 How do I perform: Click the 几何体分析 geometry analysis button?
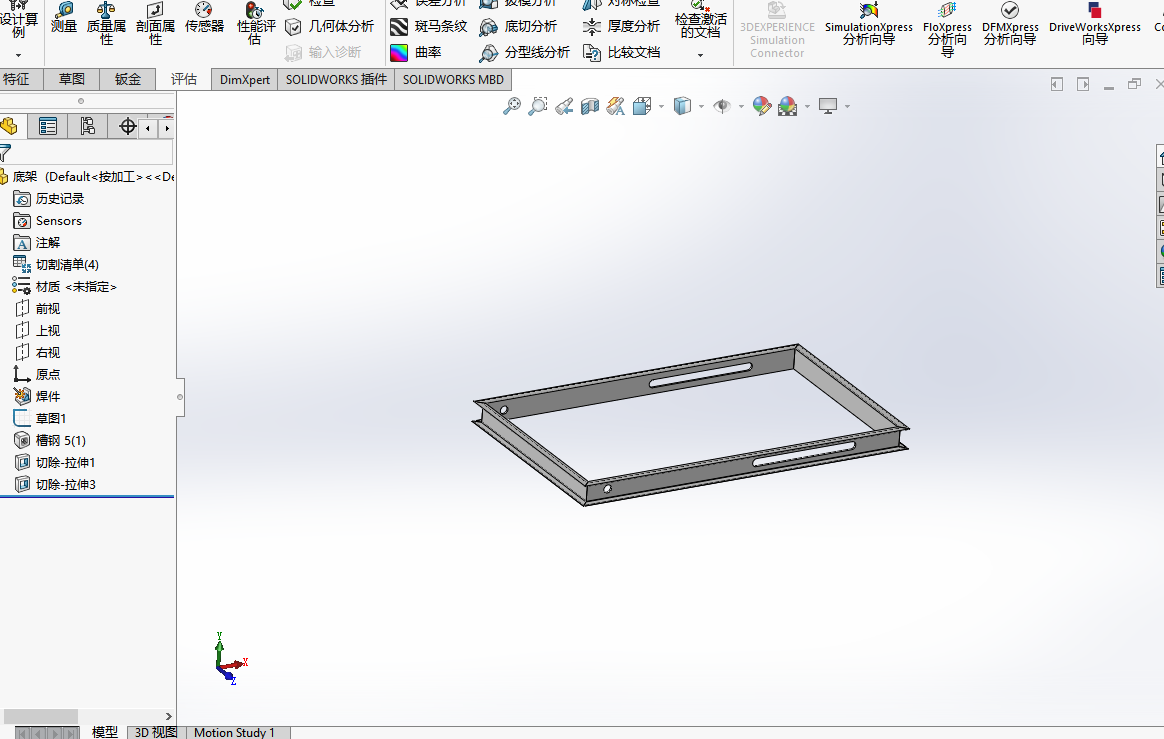[x=330, y=27]
